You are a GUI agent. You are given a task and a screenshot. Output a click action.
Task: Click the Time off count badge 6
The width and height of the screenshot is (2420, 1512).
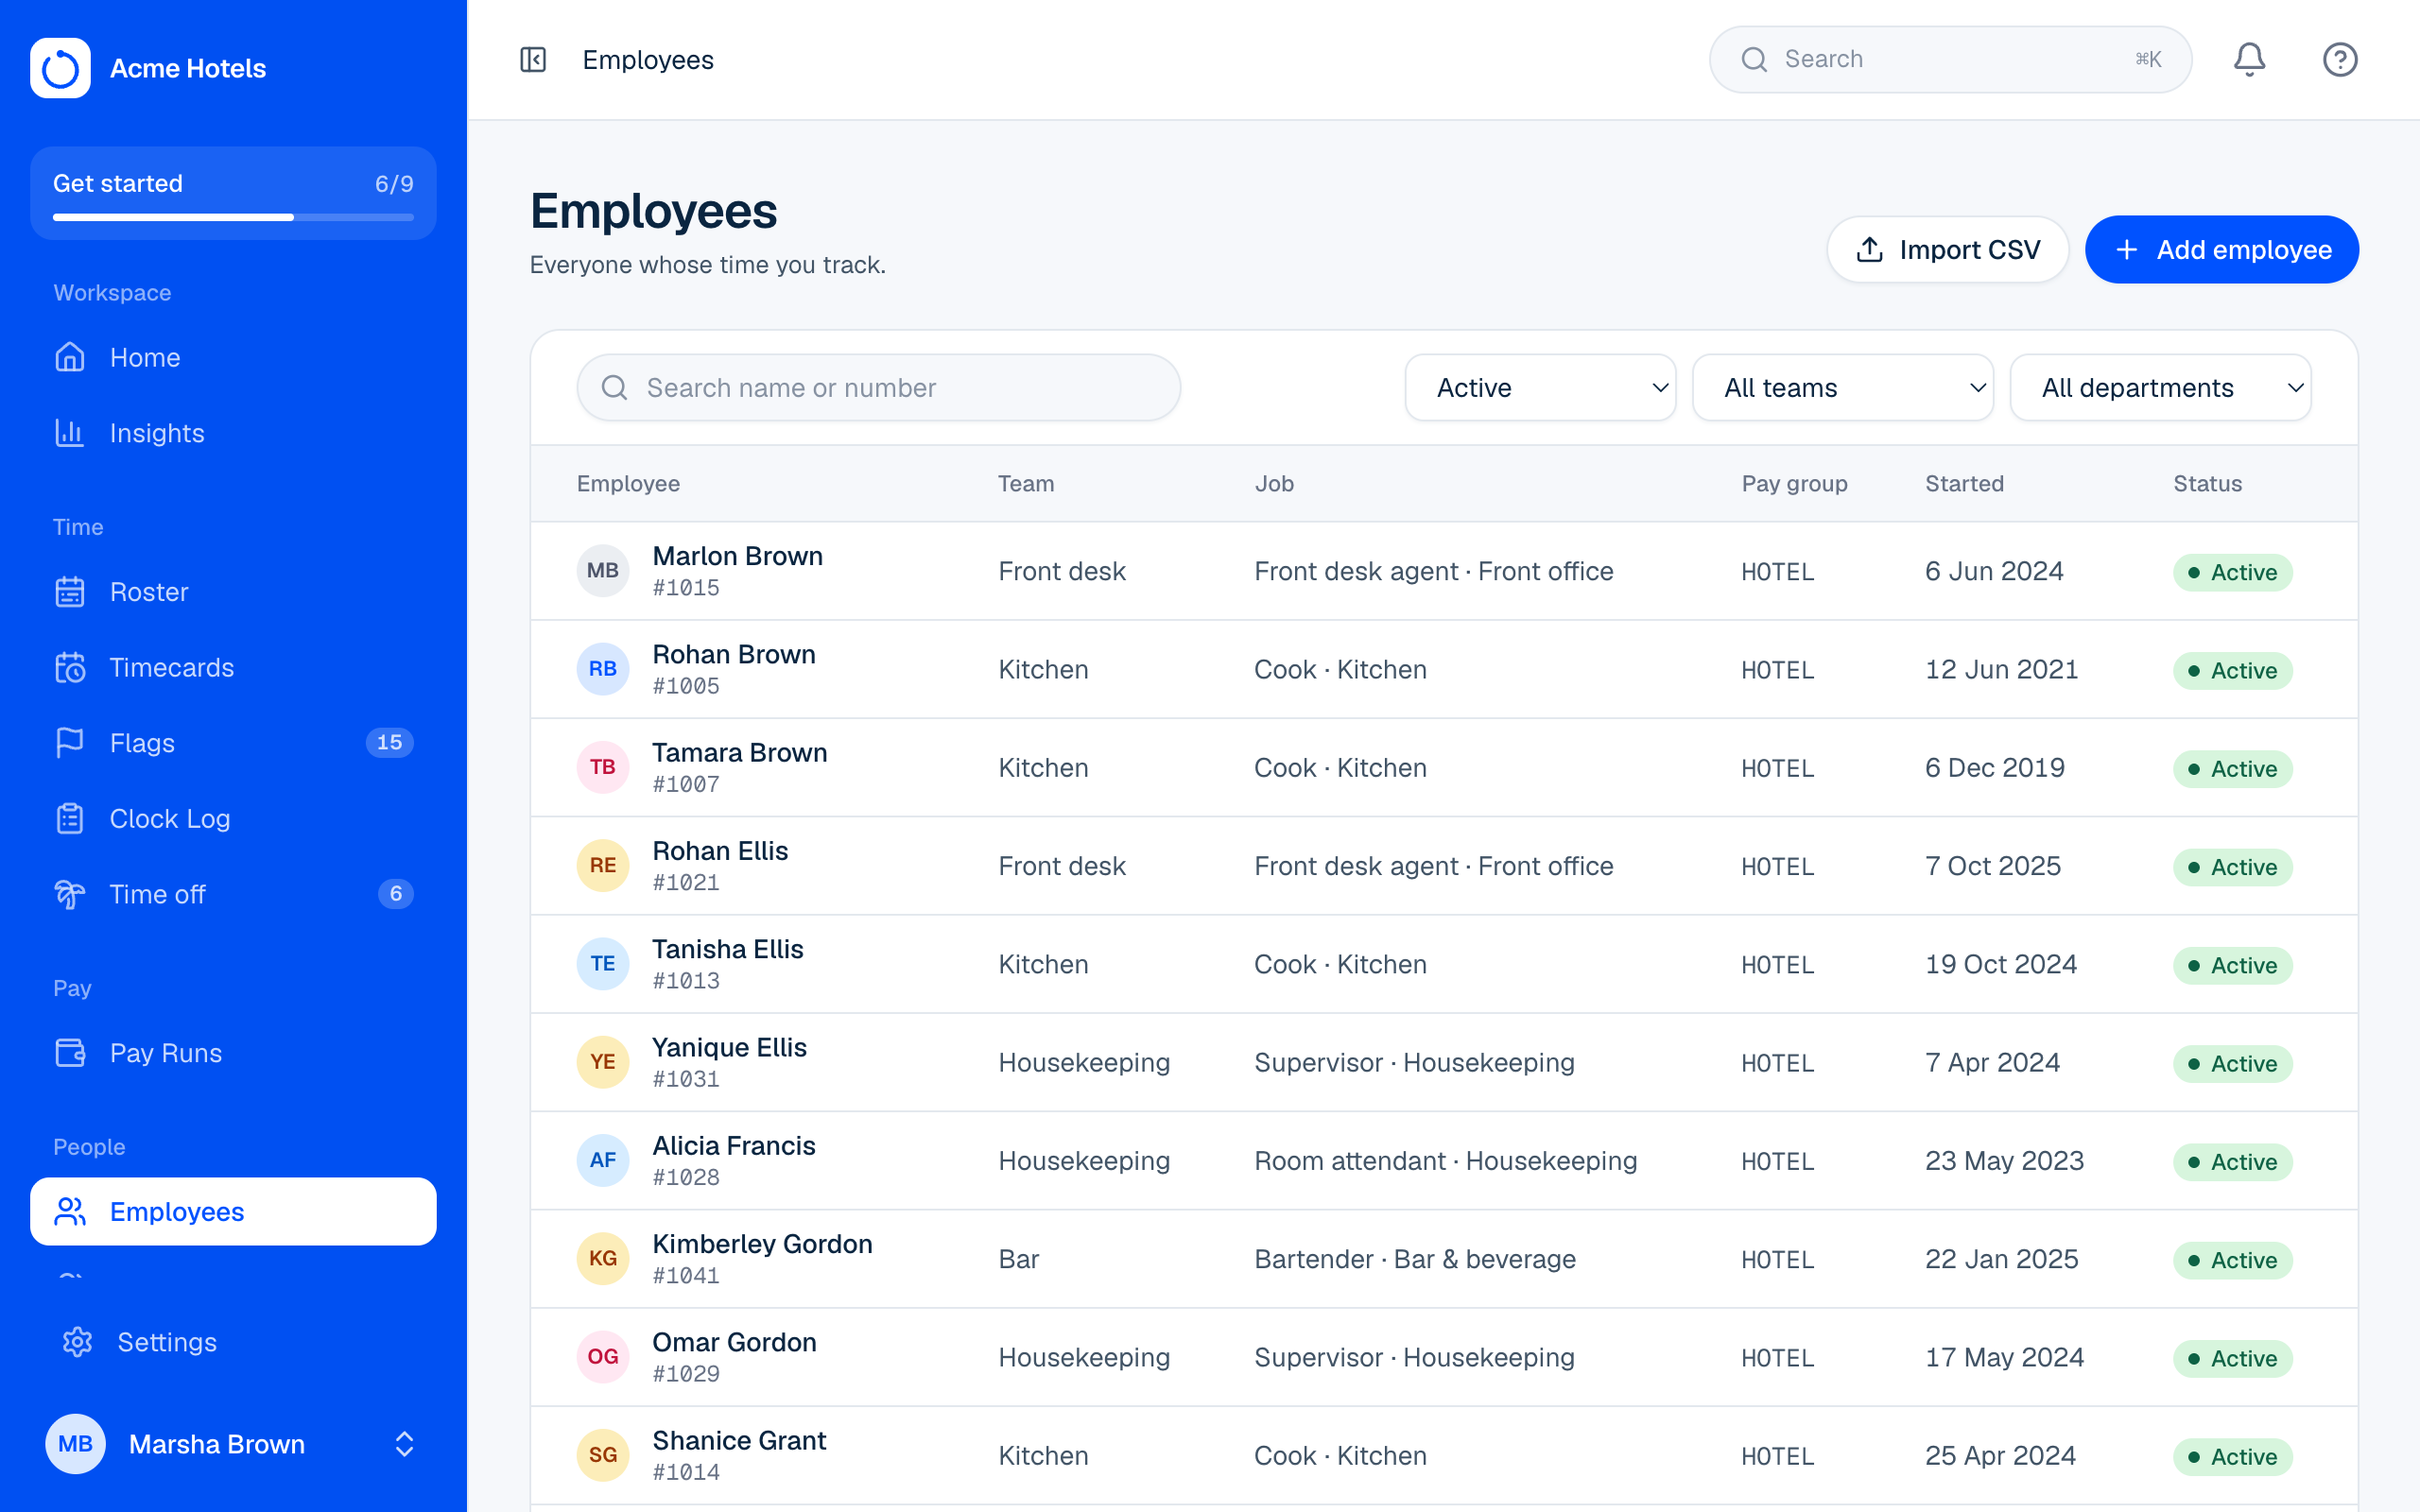coord(396,894)
